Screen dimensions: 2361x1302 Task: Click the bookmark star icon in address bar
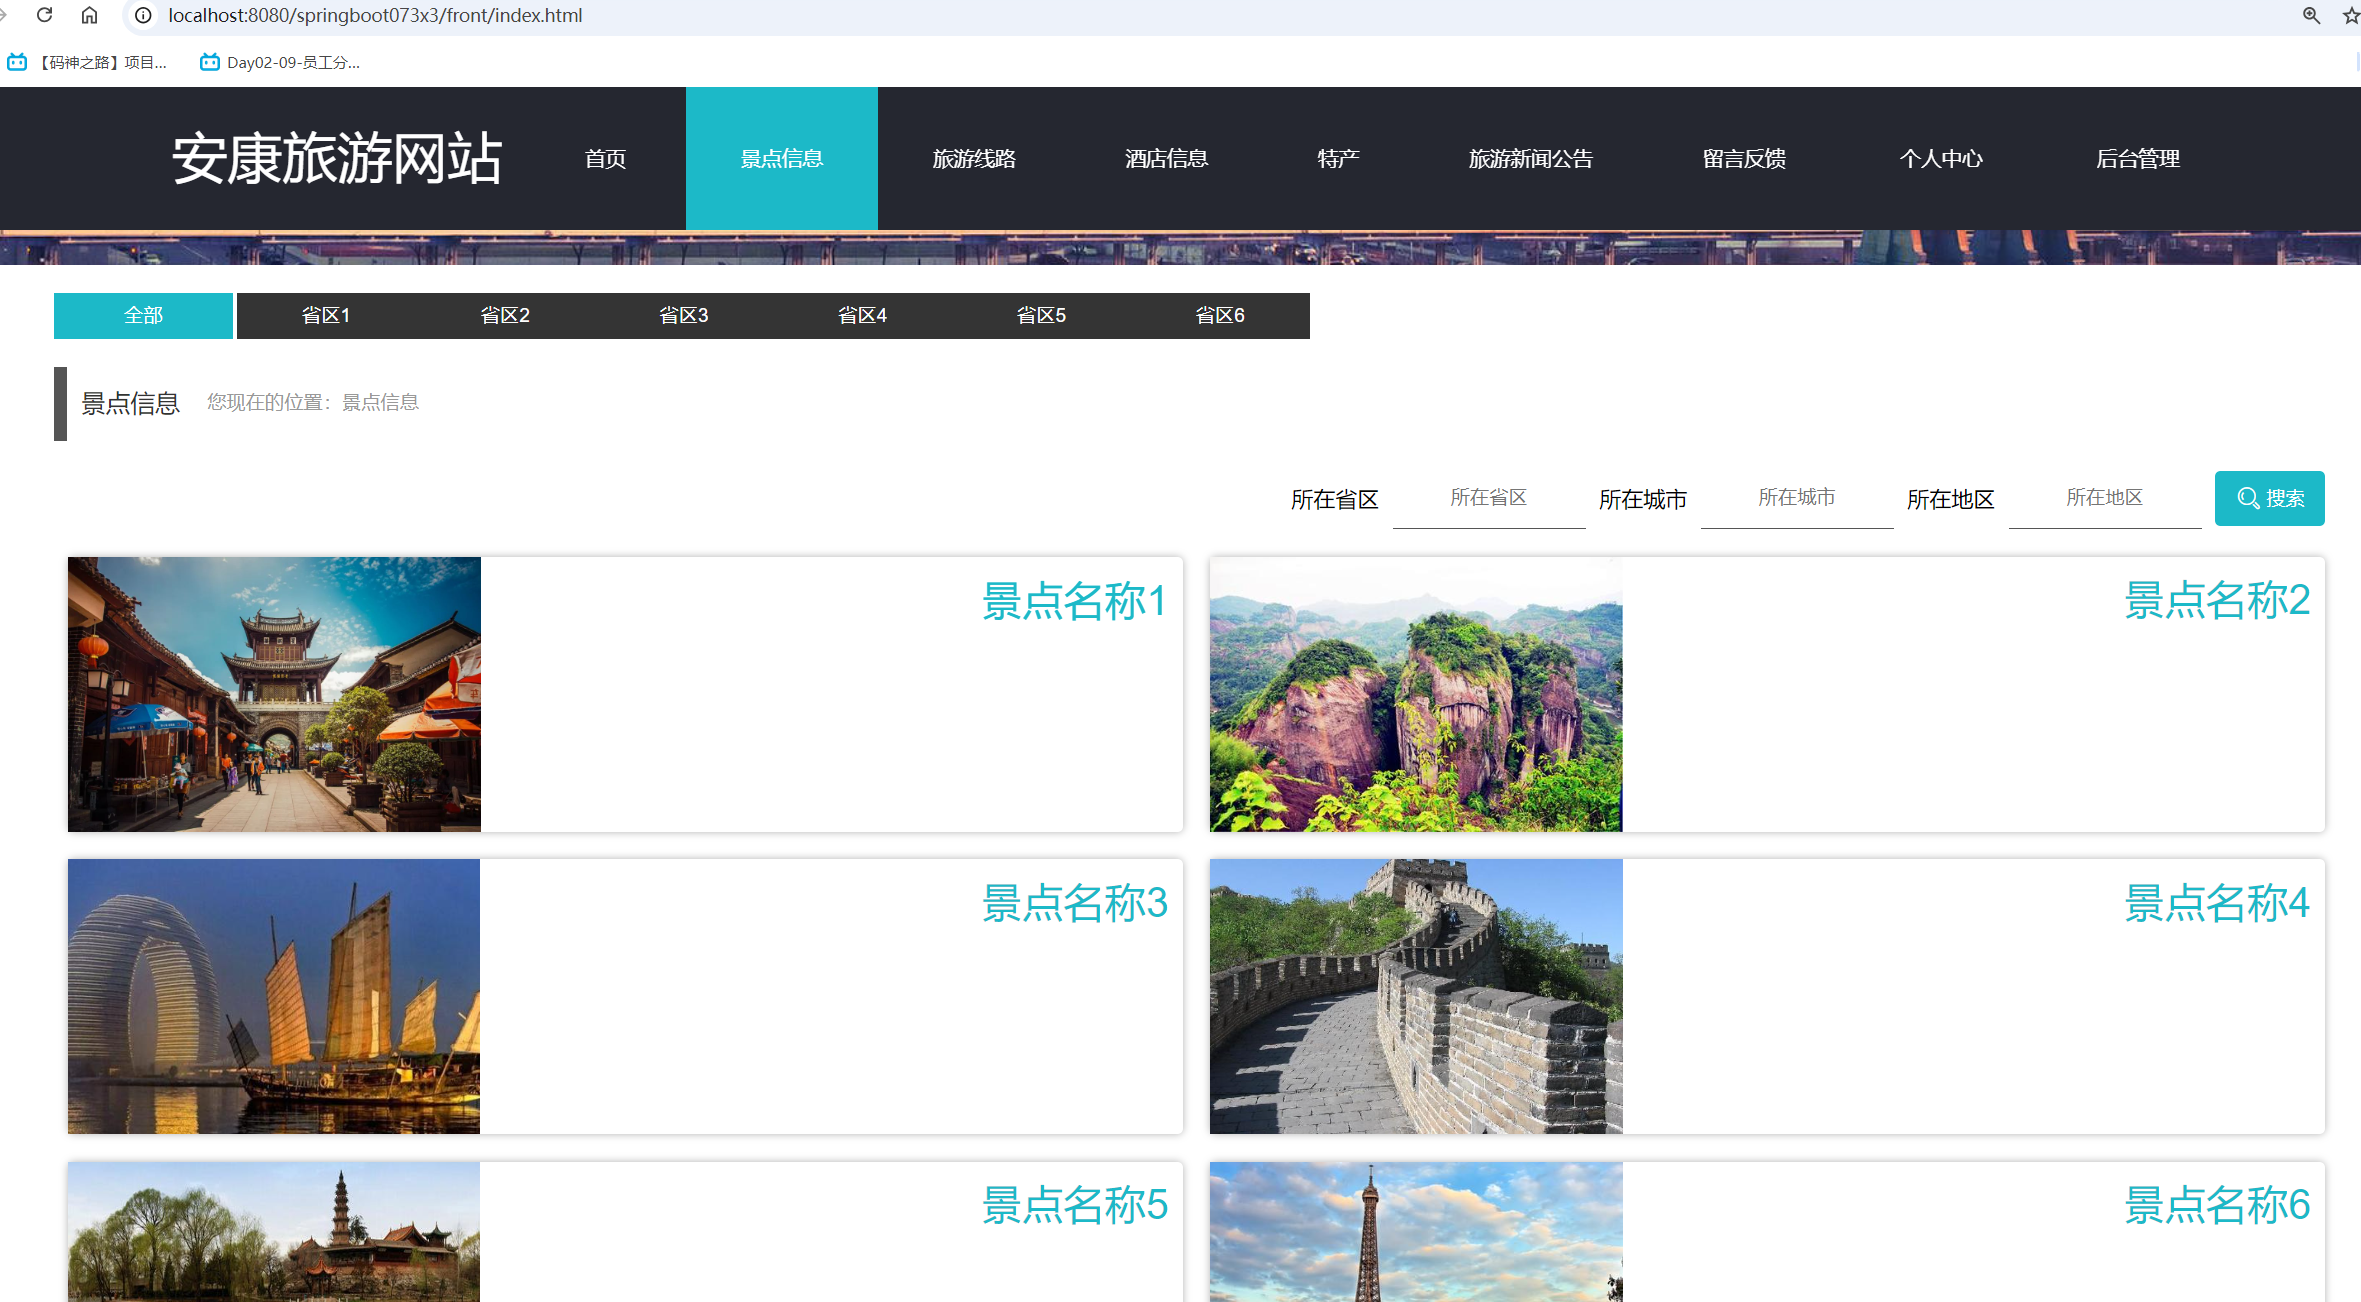(x=2347, y=15)
